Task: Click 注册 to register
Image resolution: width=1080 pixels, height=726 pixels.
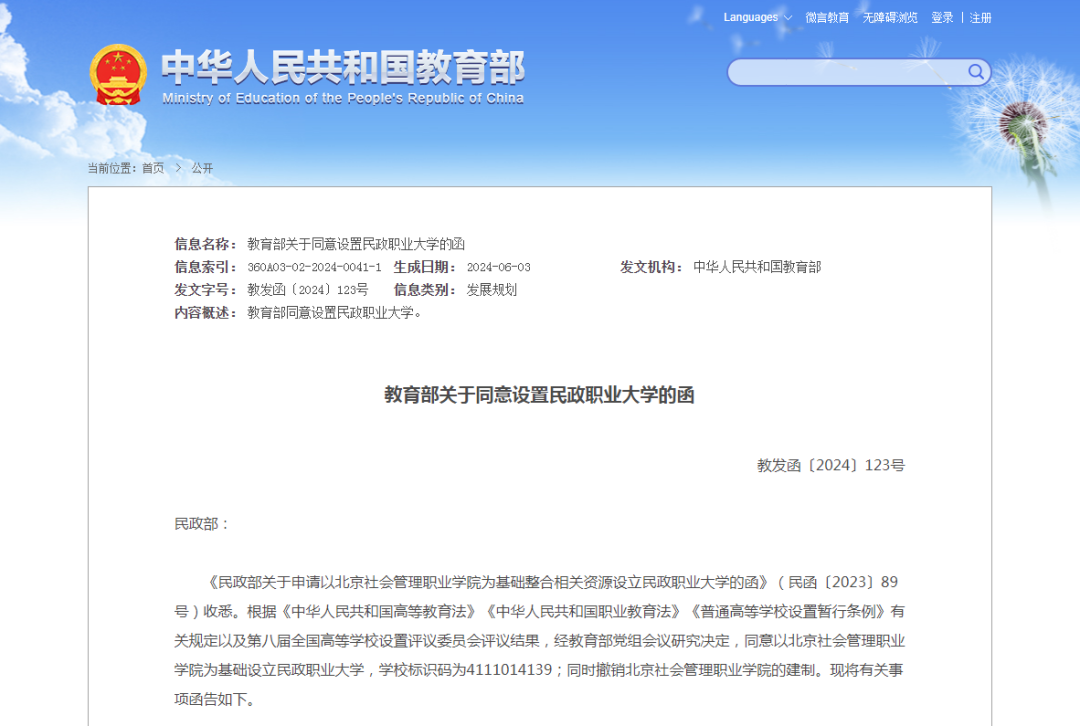Action: coord(981,17)
